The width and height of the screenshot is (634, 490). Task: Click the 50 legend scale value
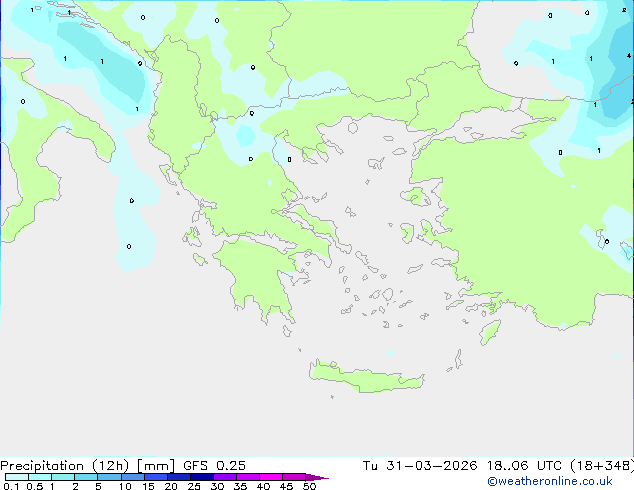pos(309,486)
